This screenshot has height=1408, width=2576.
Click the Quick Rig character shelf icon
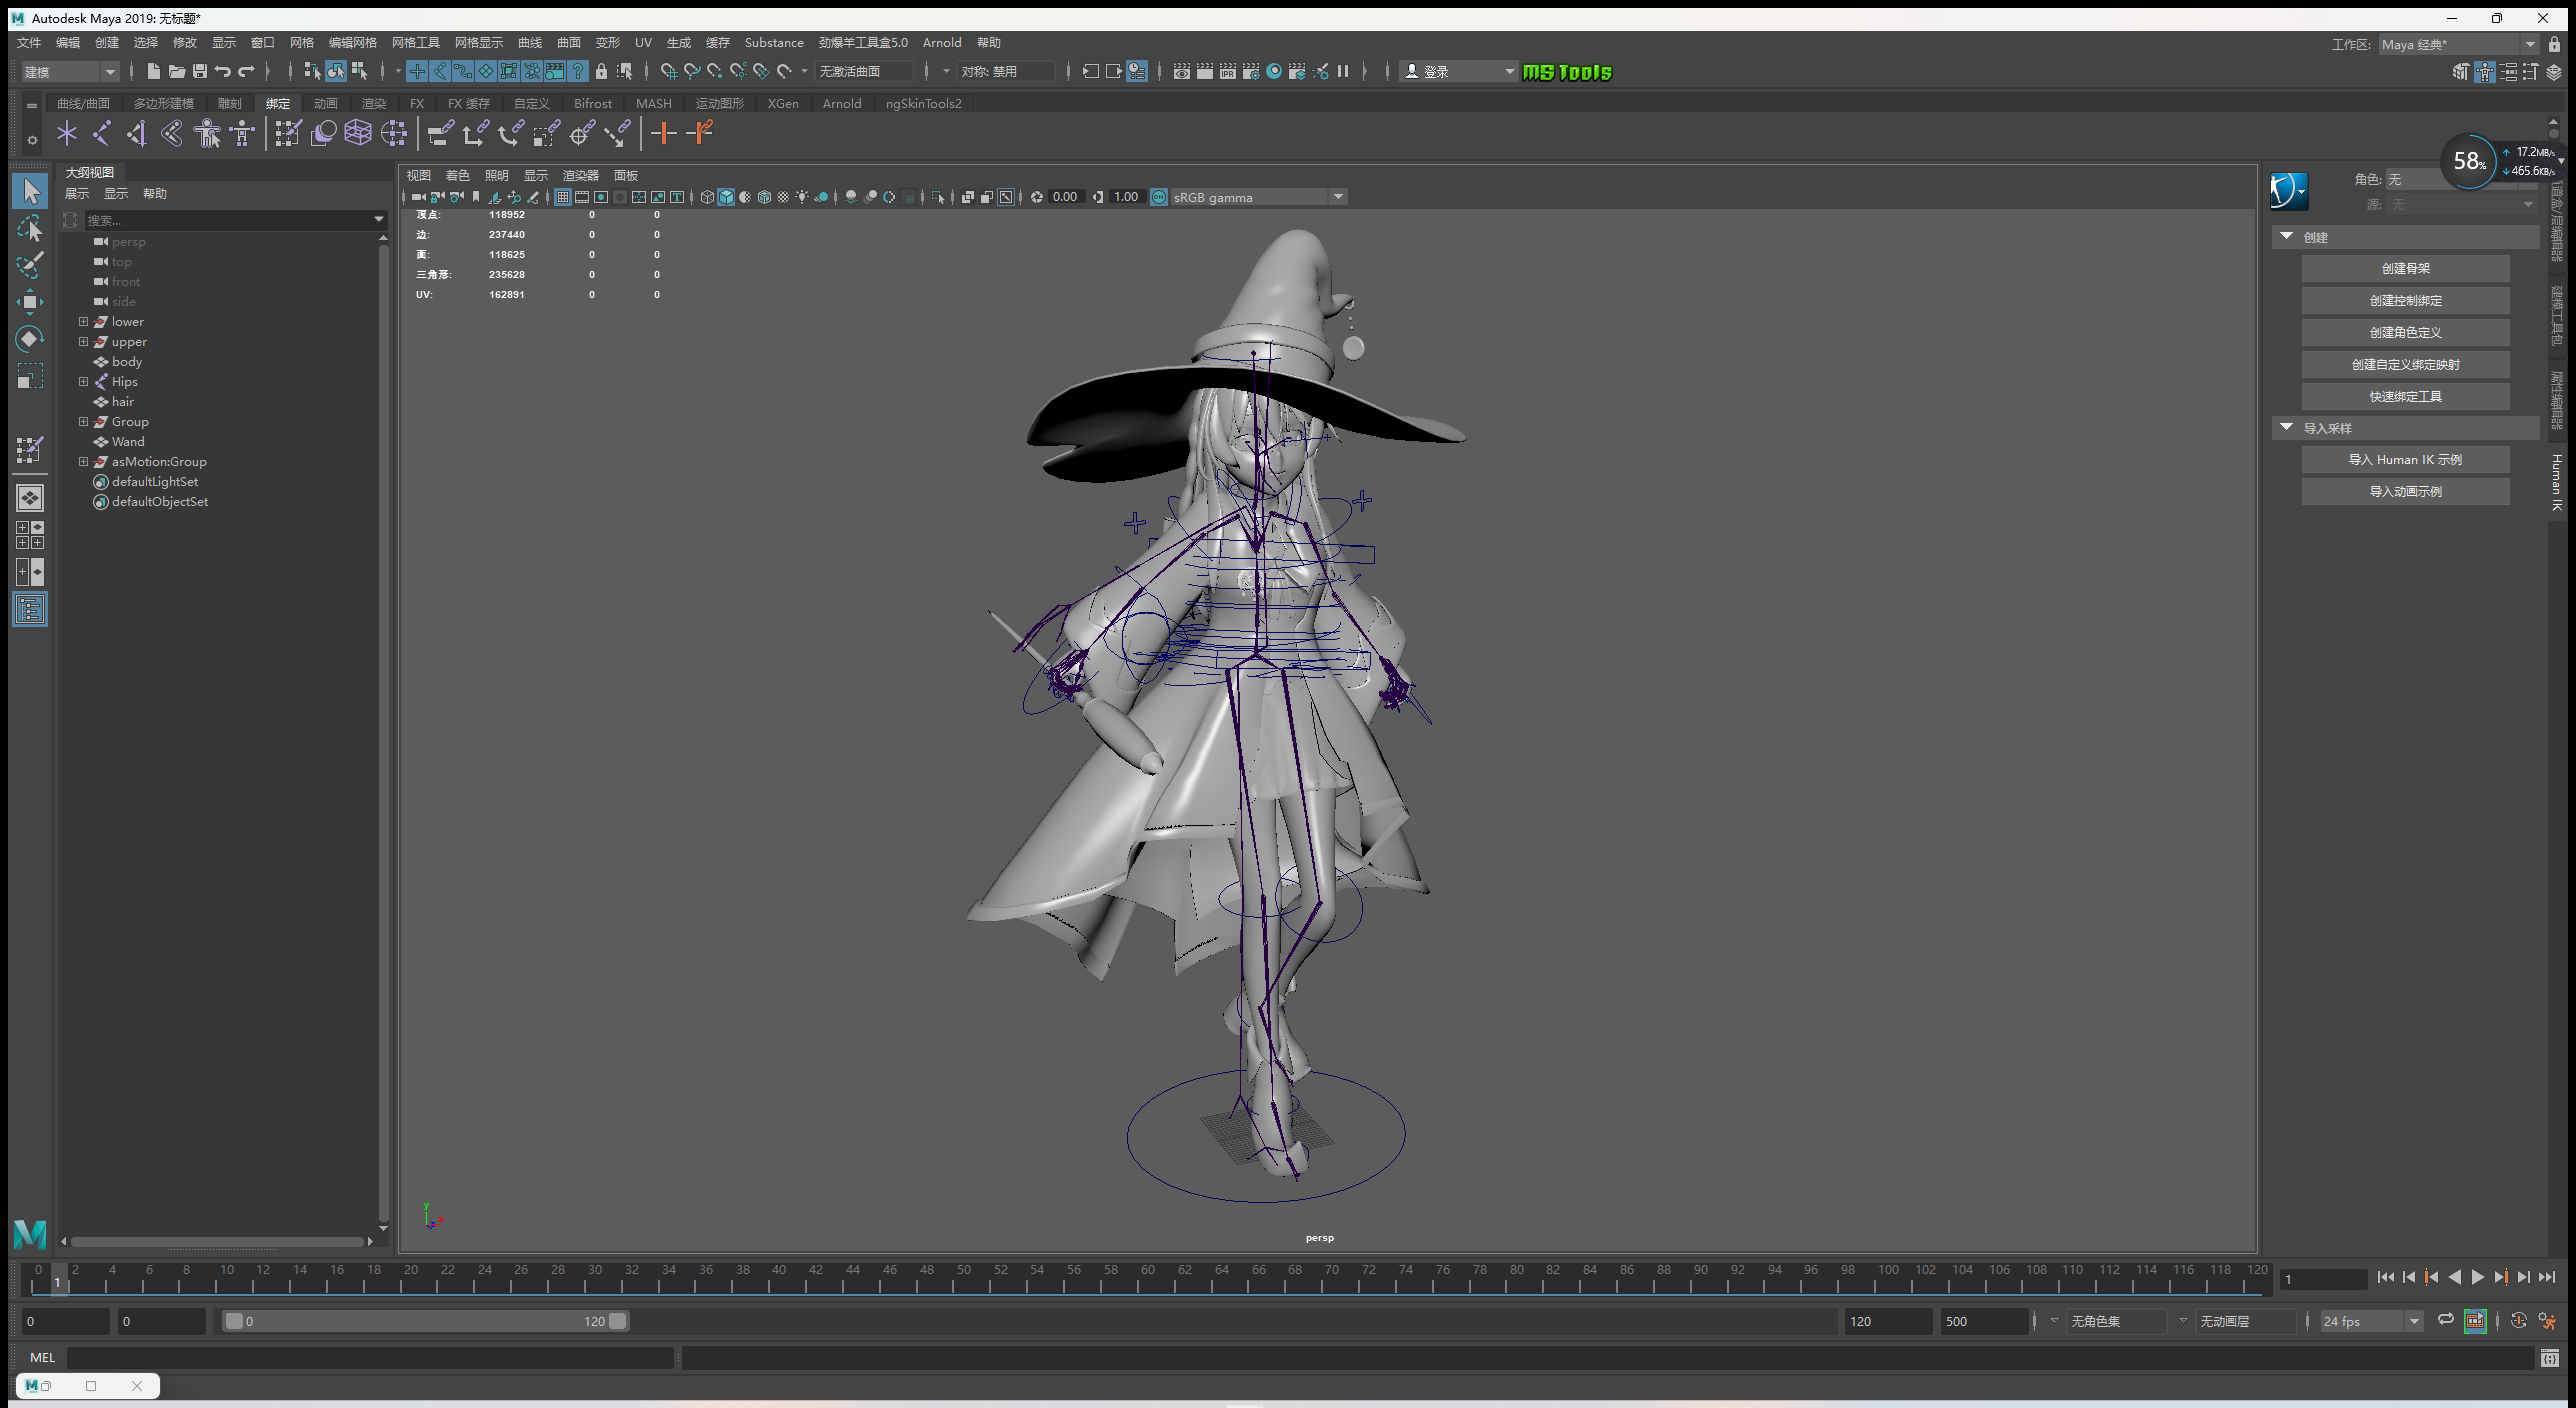coord(207,133)
